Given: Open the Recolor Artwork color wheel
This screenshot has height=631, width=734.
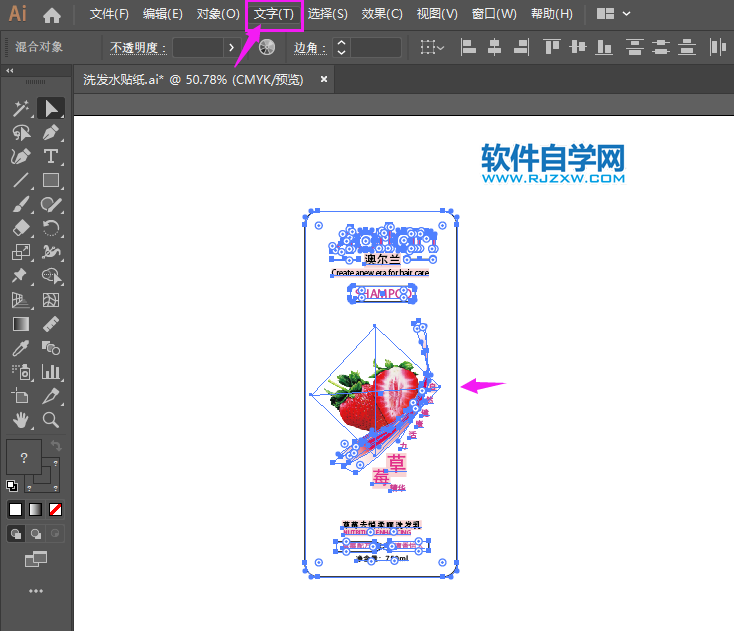Looking at the screenshot, I should coord(267,47).
